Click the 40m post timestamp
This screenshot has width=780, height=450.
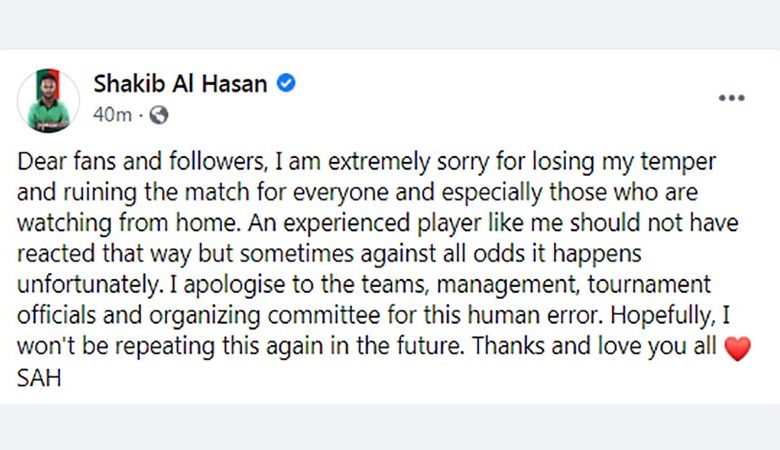[112, 115]
